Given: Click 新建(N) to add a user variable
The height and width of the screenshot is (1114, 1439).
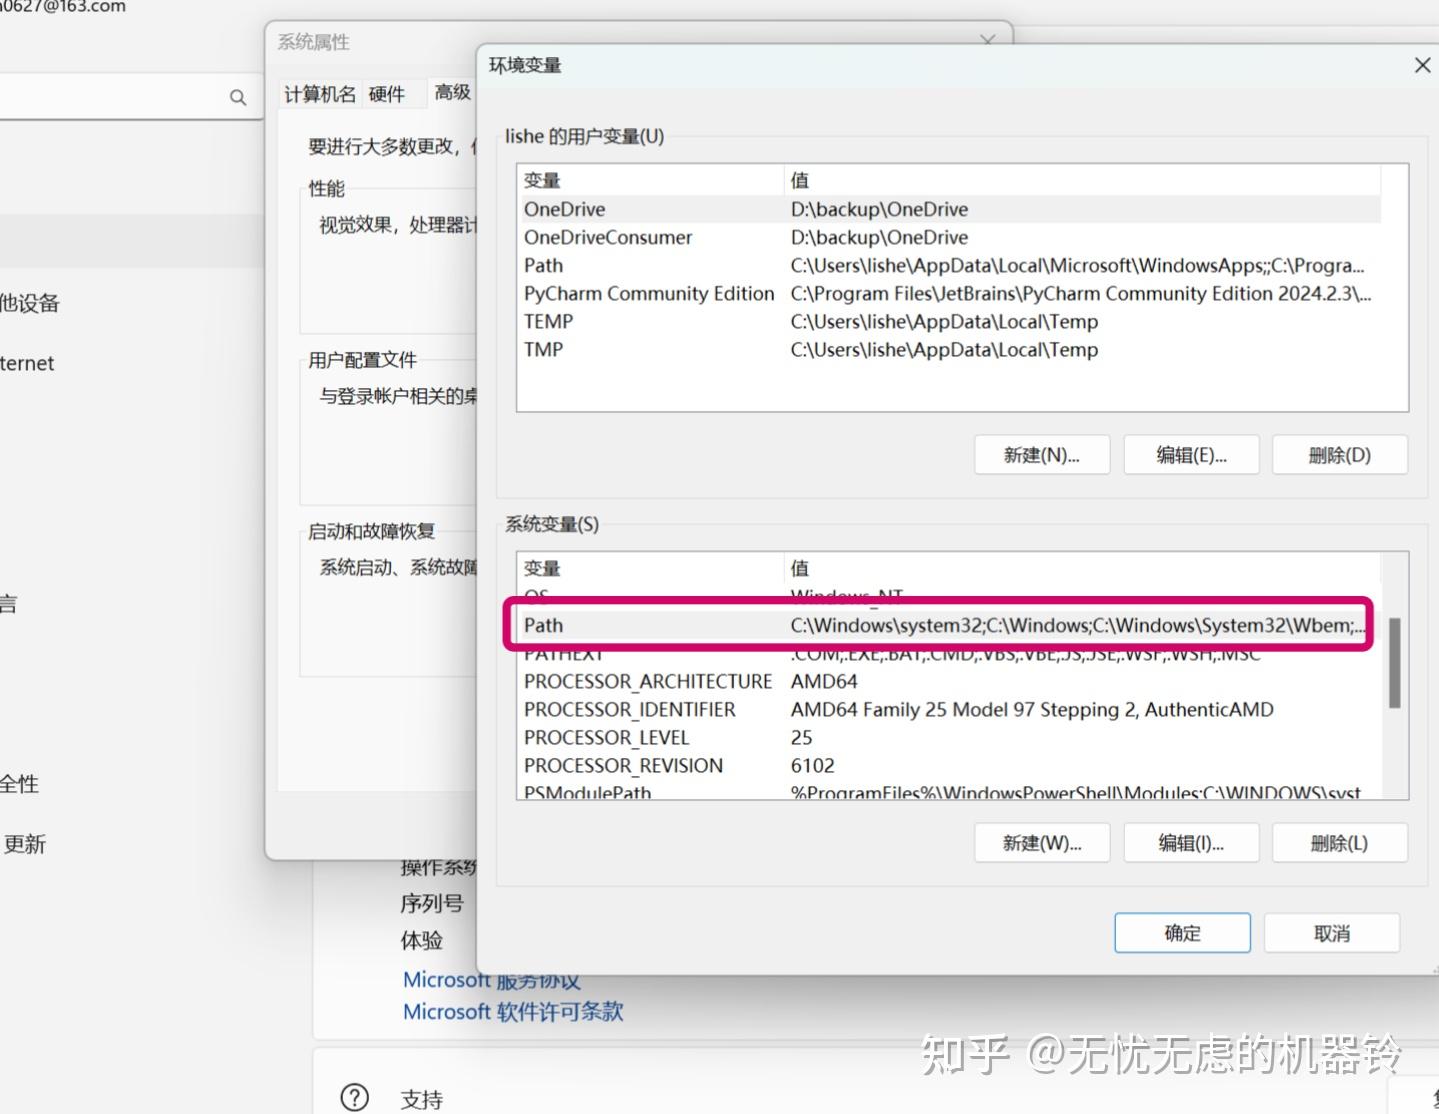Looking at the screenshot, I should (x=1041, y=454).
